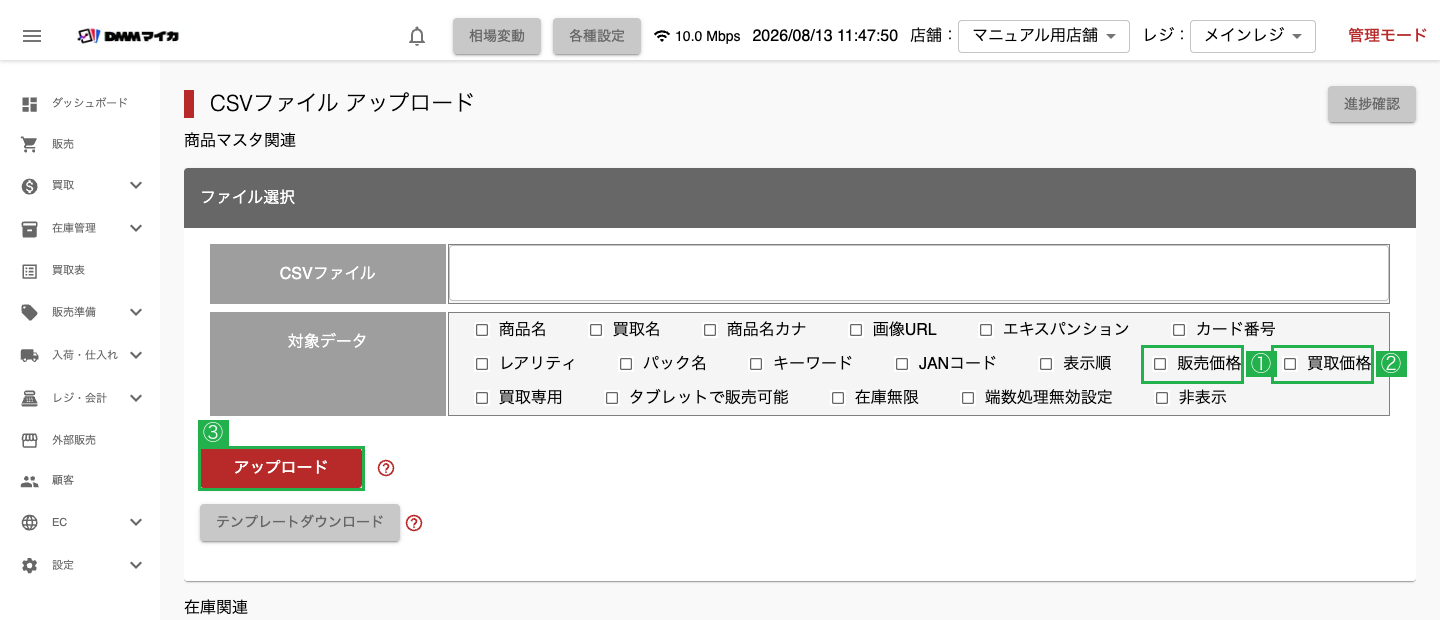
Task: Click the 進捗確認 button
Action: [x=1372, y=104]
